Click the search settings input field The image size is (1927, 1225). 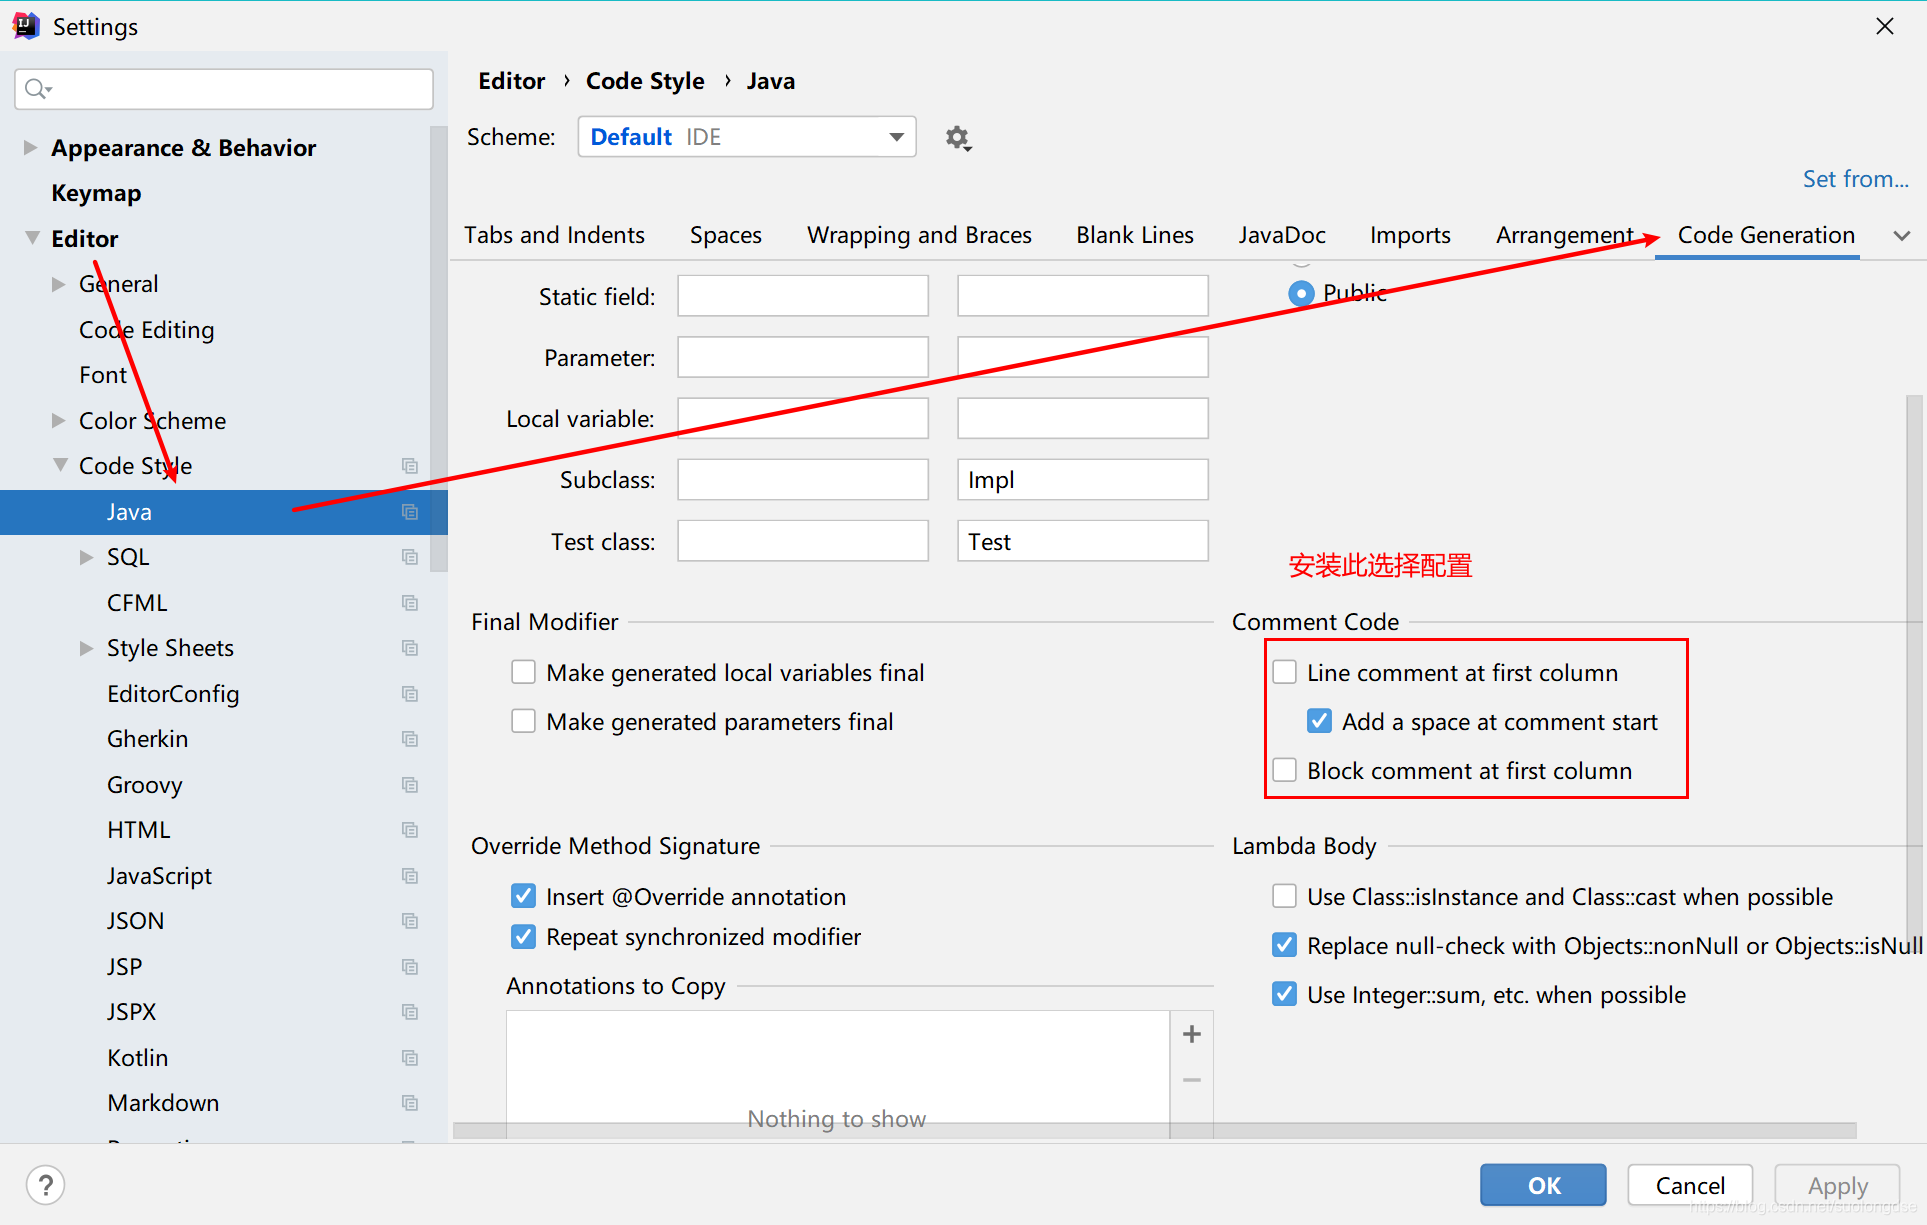click(x=225, y=87)
